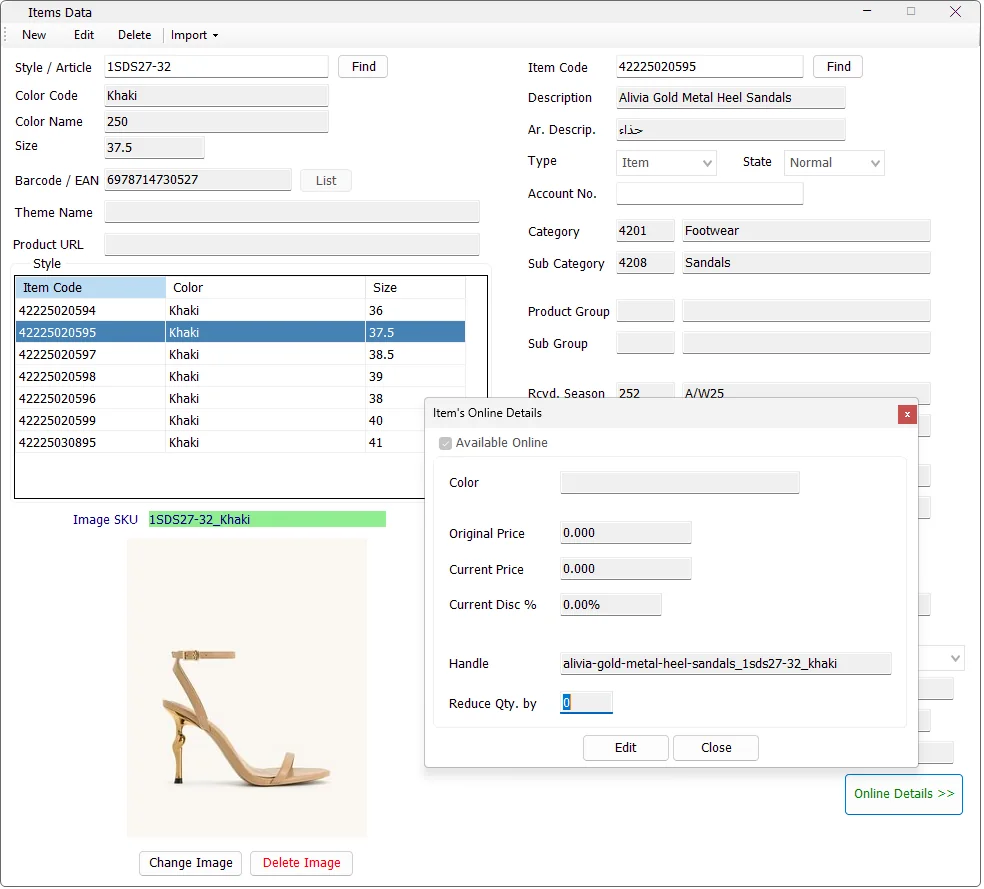The height and width of the screenshot is (889, 984).
Task: Open the Online Details >> button
Action: [x=905, y=795]
